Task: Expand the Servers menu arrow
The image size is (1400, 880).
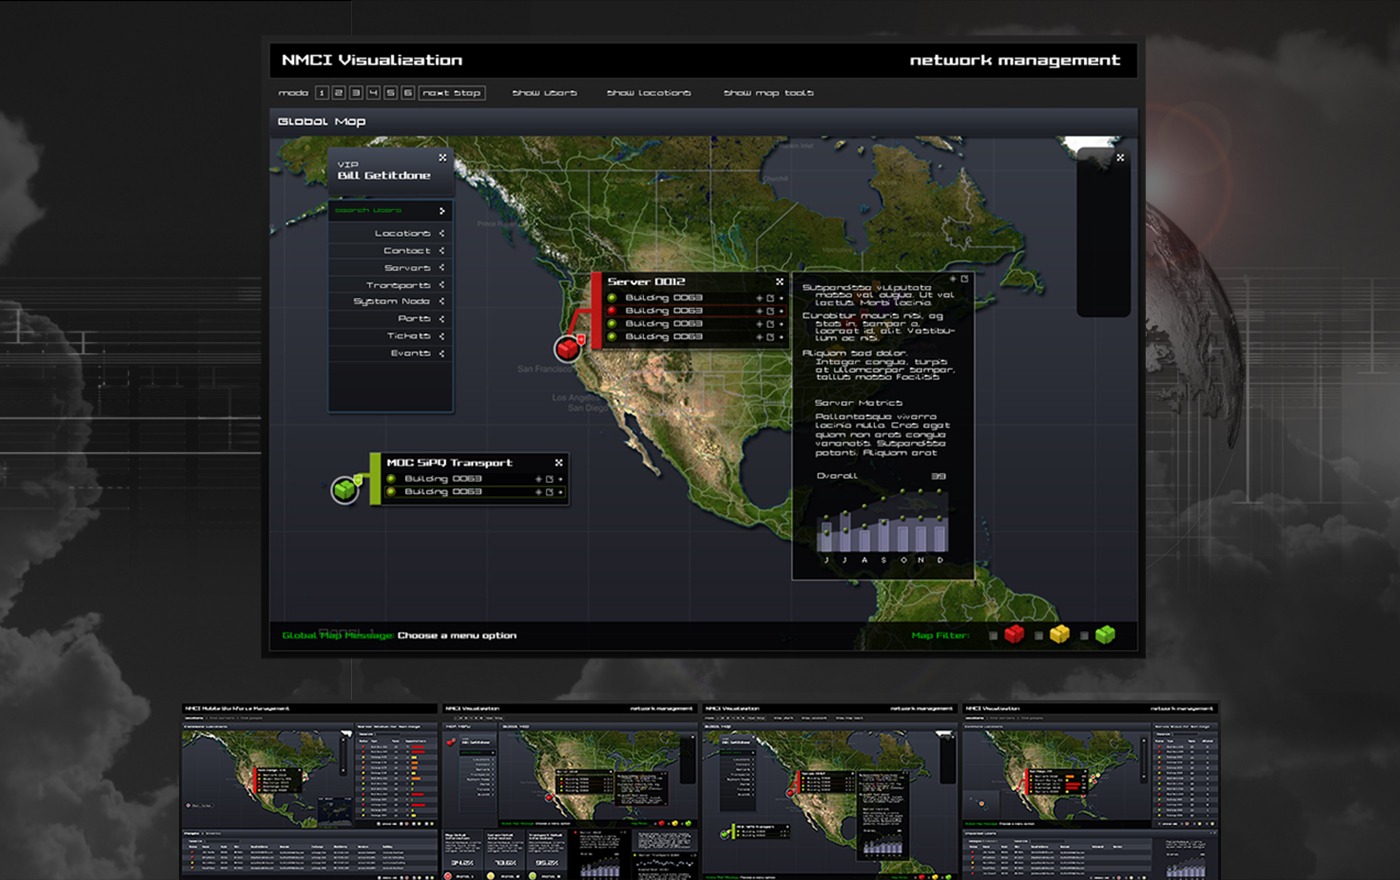Action: tap(442, 268)
